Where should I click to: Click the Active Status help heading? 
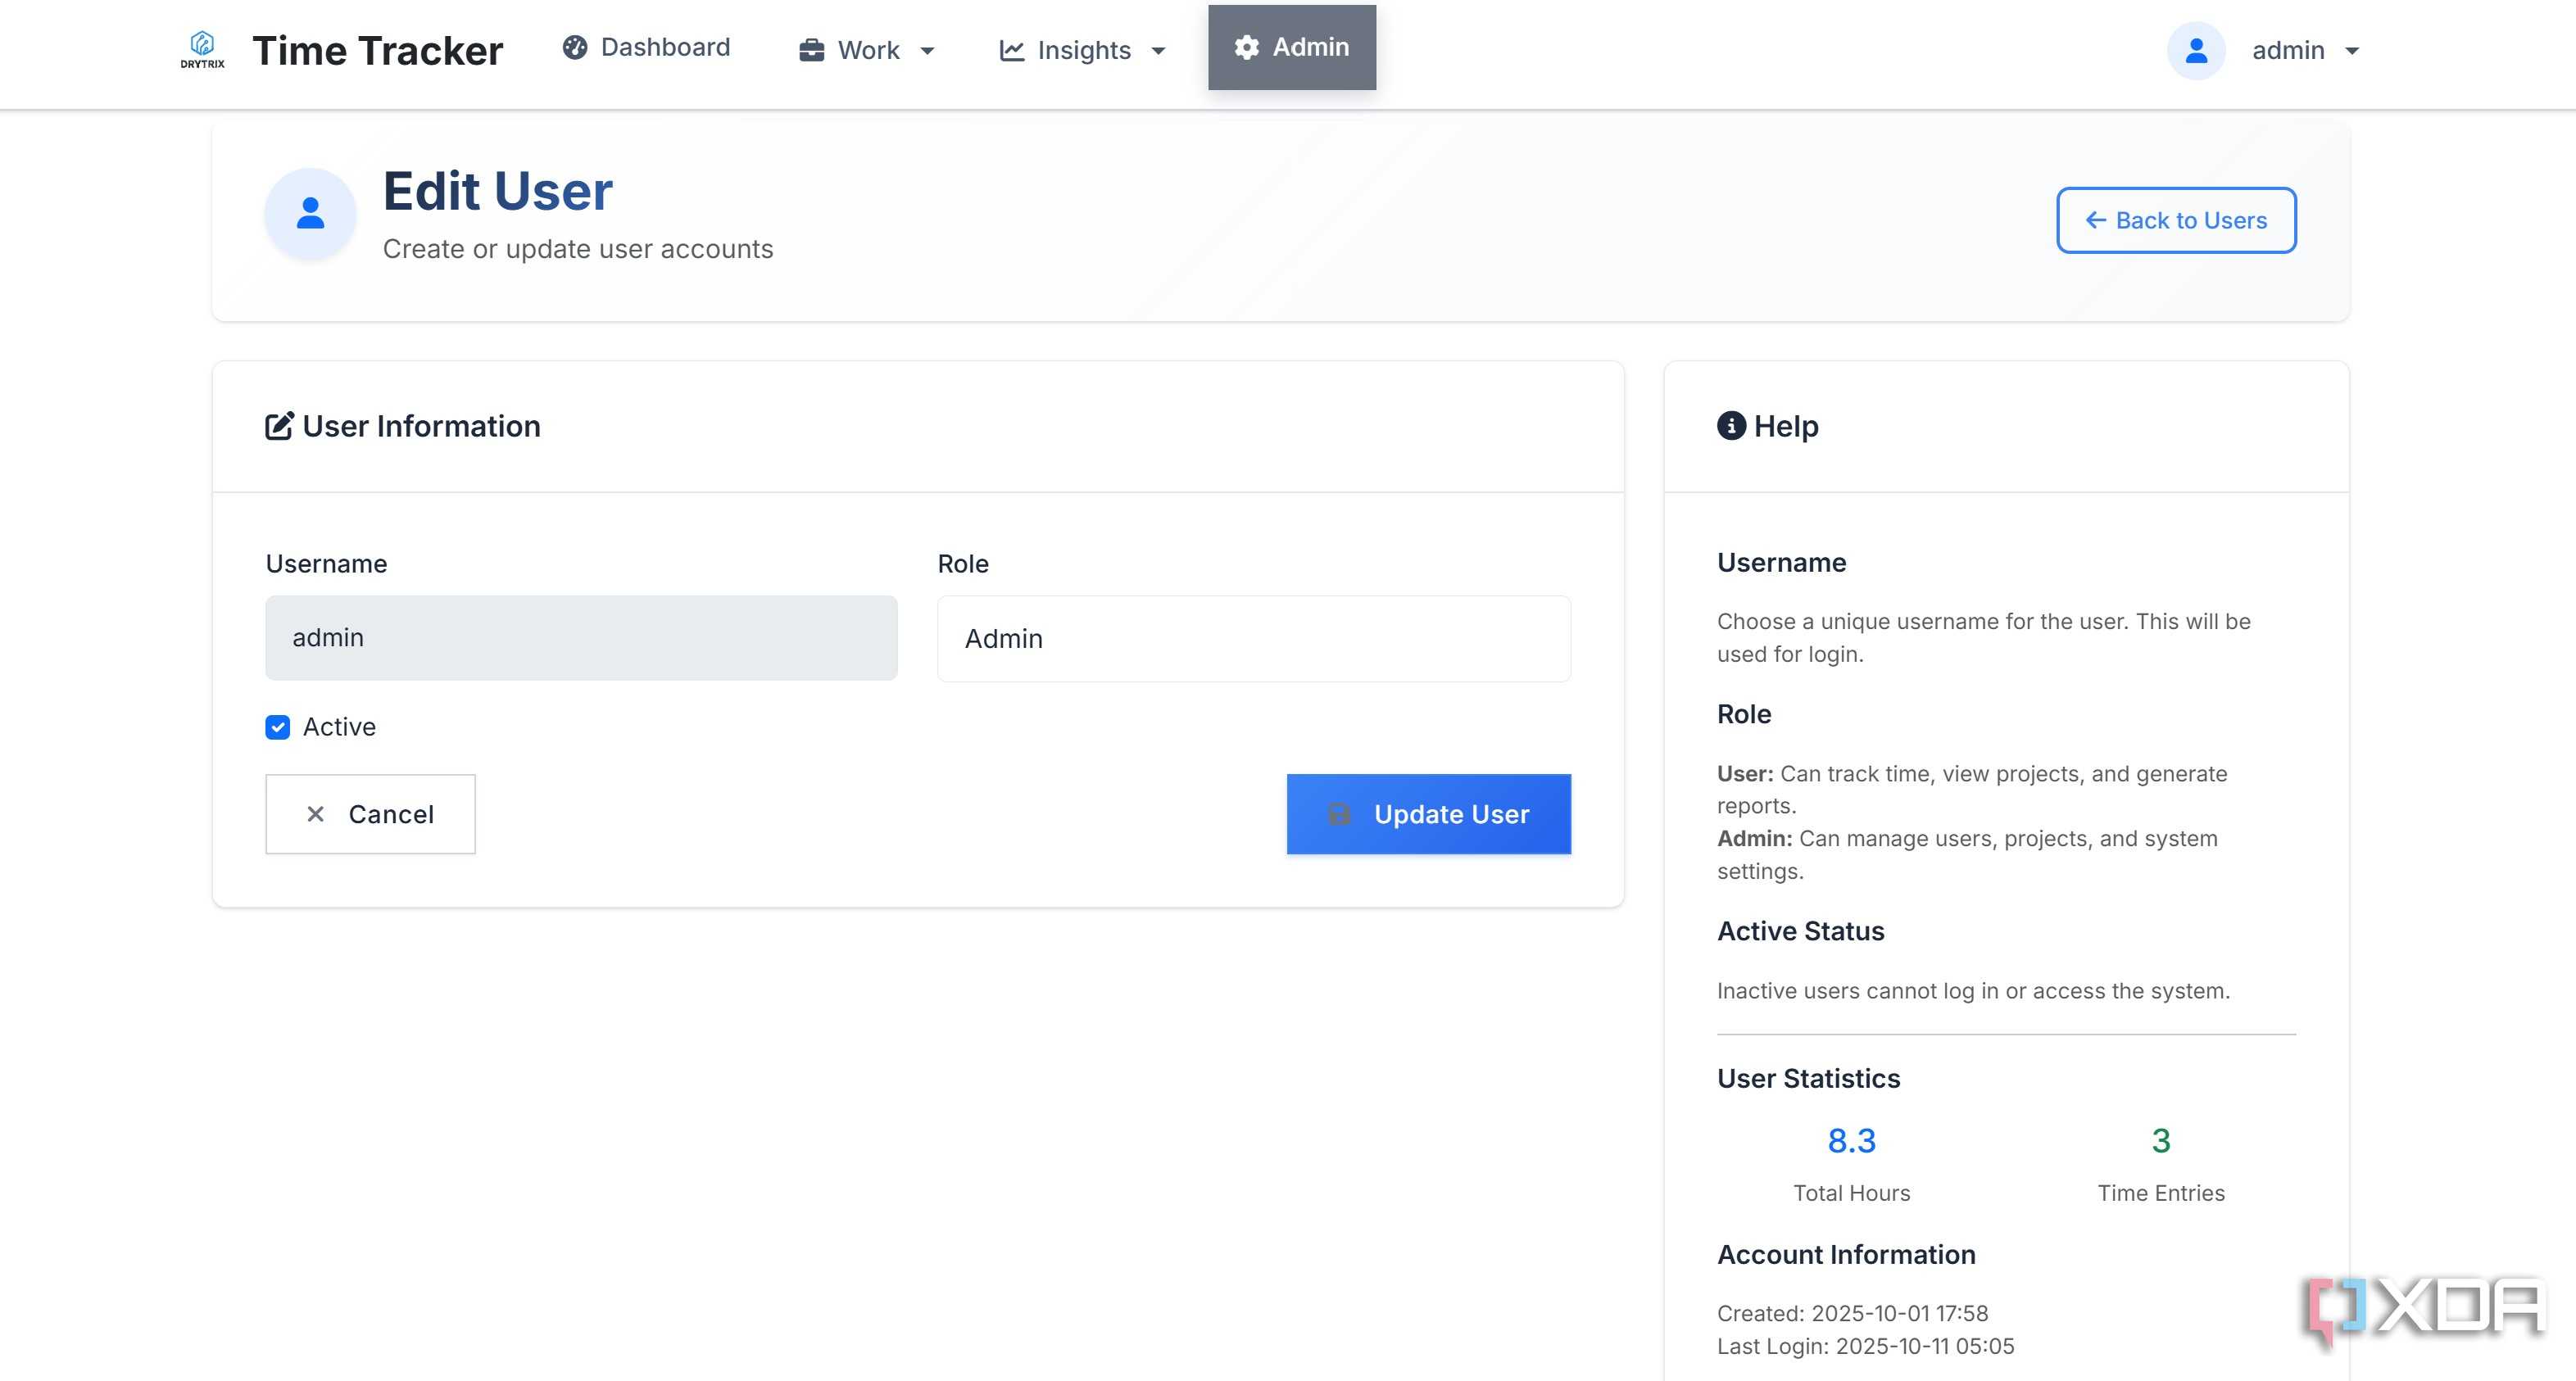(1800, 931)
